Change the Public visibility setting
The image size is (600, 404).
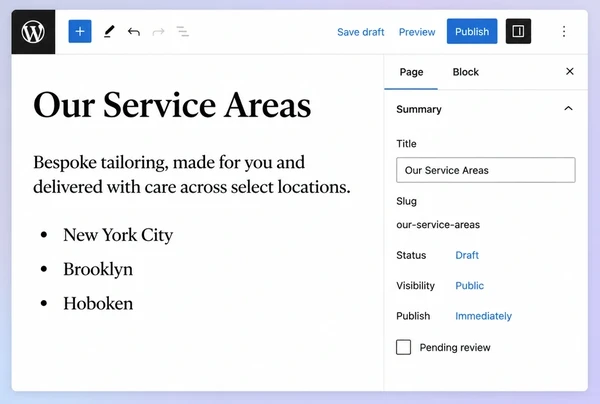click(x=470, y=286)
